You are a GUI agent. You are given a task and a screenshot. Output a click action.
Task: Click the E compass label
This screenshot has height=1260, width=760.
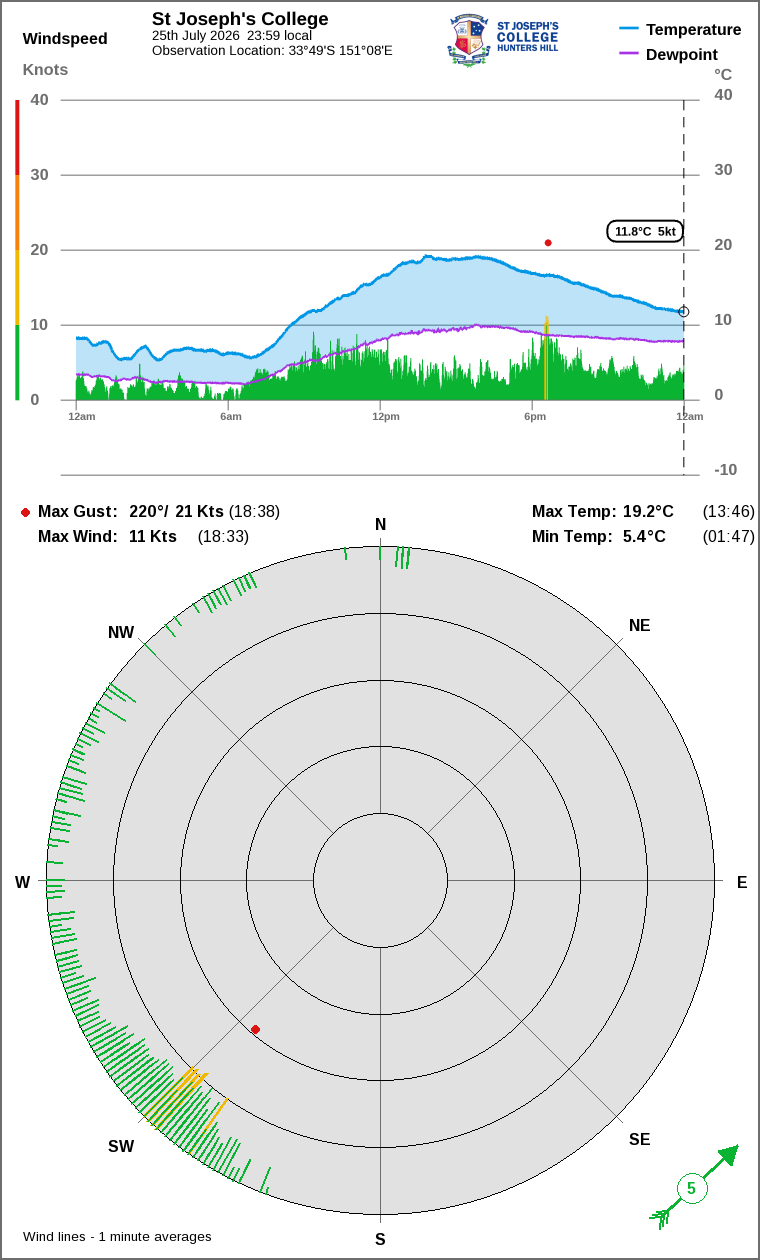742,882
